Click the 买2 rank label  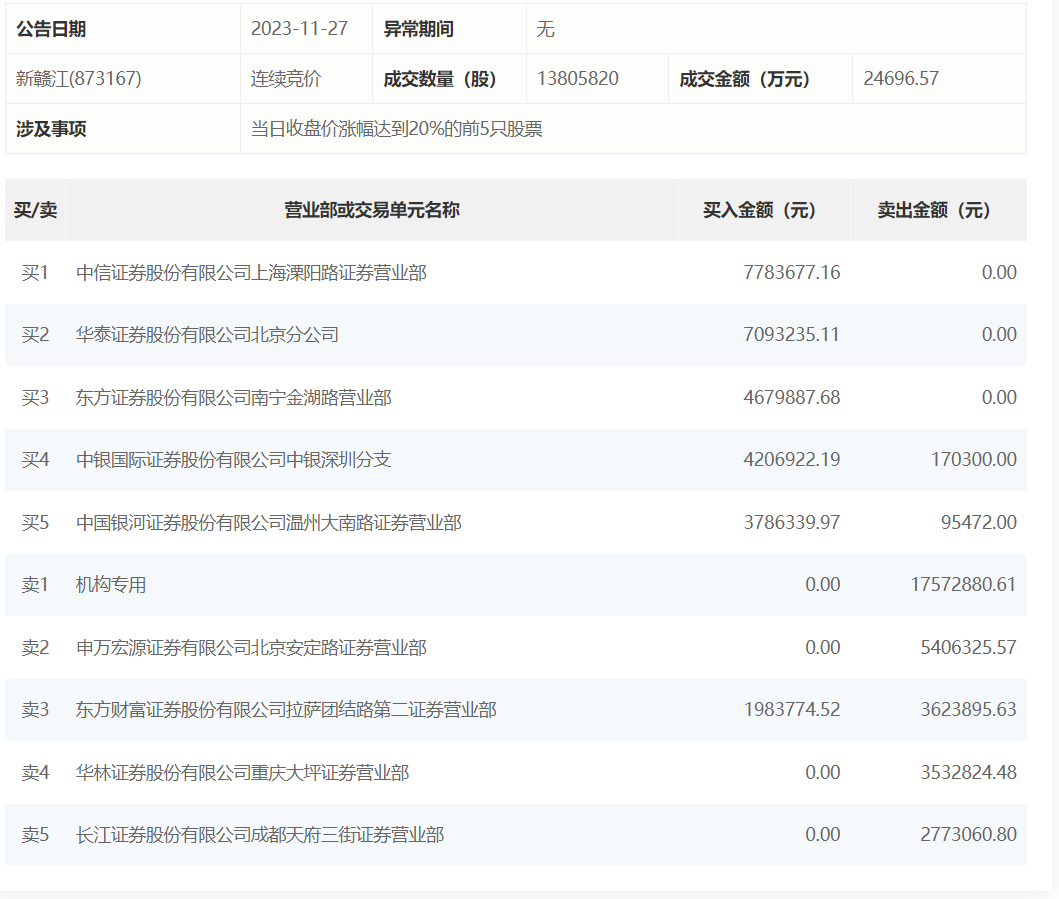point(35,334)
